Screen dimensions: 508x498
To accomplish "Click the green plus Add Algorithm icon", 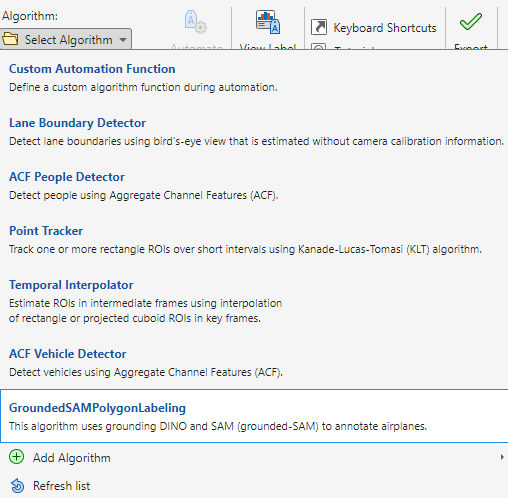I will [x=17, y=457].
